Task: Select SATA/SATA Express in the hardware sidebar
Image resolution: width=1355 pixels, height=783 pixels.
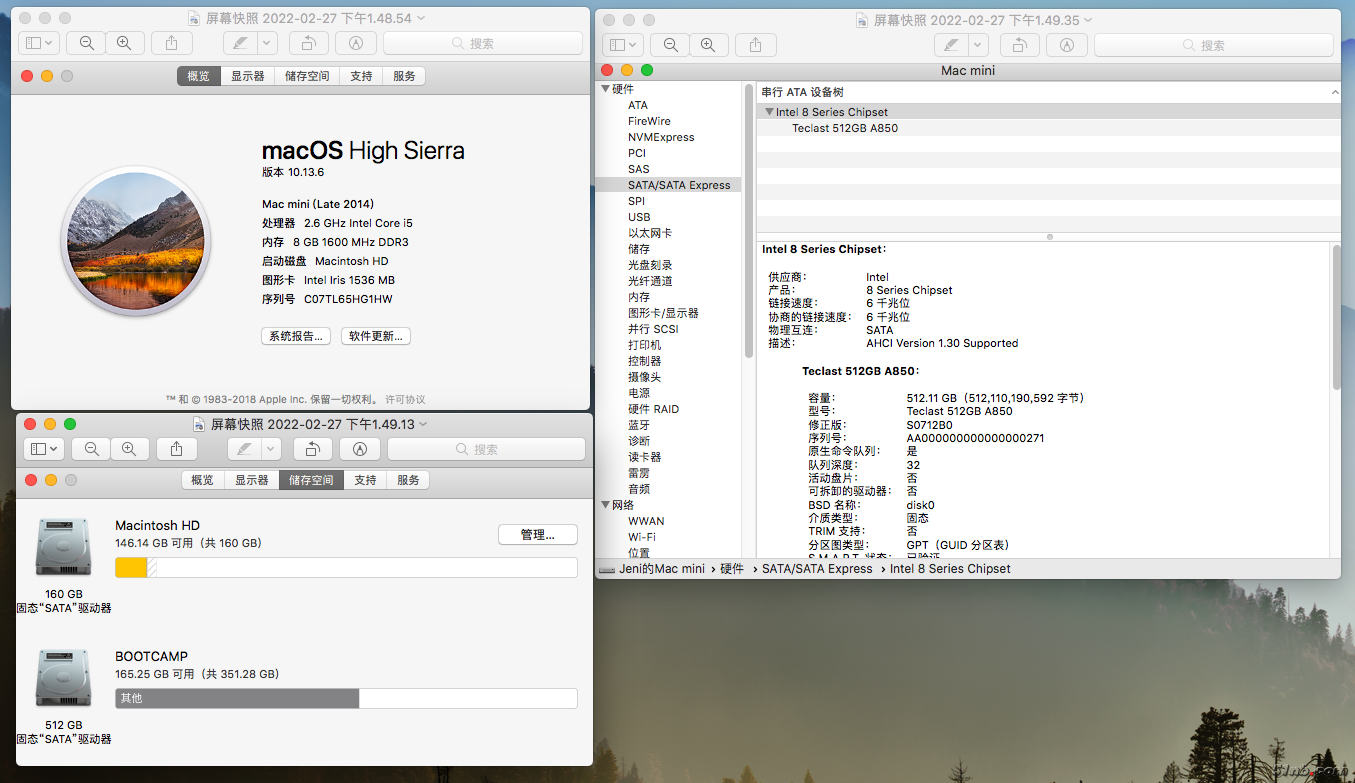Action: click(668, 185)
